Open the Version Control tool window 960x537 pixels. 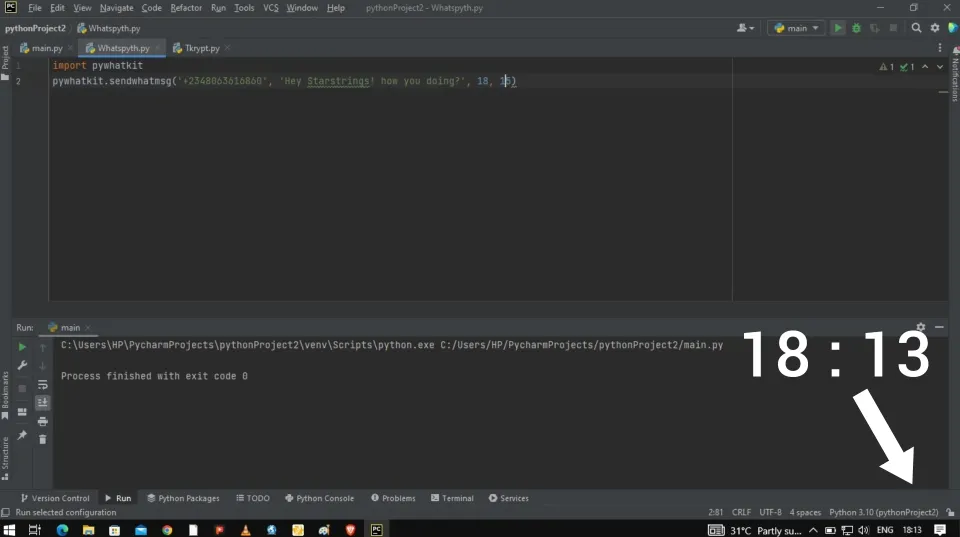pyautogui.click(x=55, y=498)
